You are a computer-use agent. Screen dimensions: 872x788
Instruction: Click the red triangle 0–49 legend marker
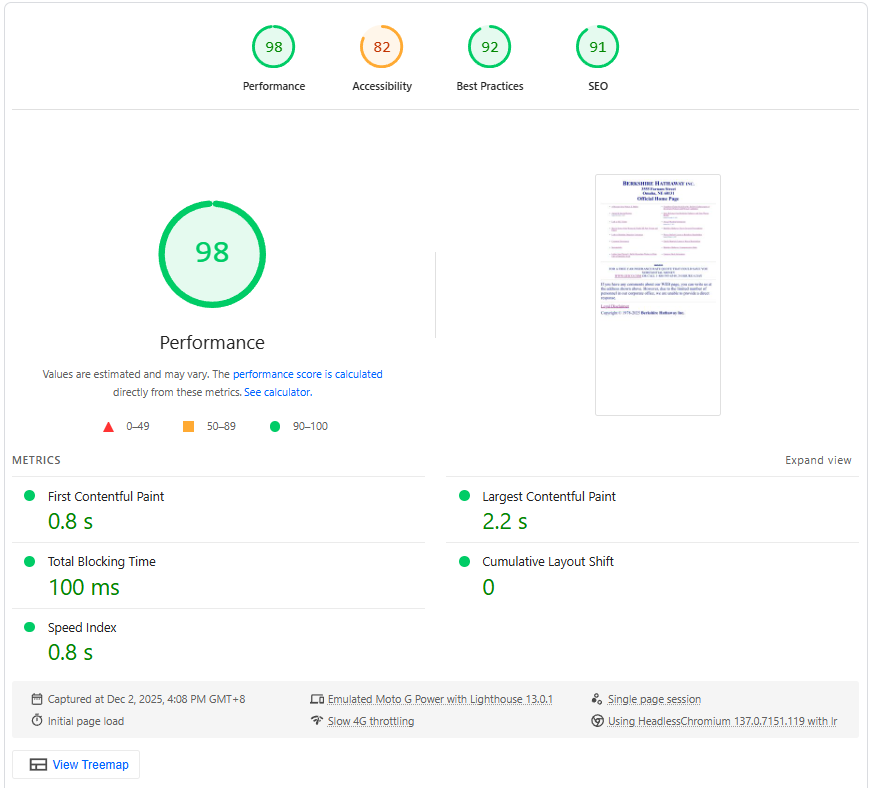(108, 427)
